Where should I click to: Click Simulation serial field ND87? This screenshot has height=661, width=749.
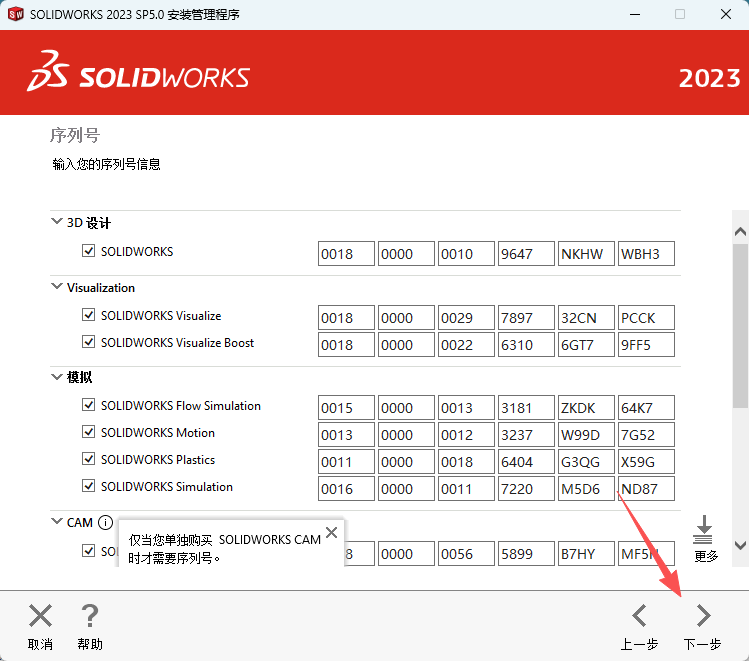(x=646, y=489)
